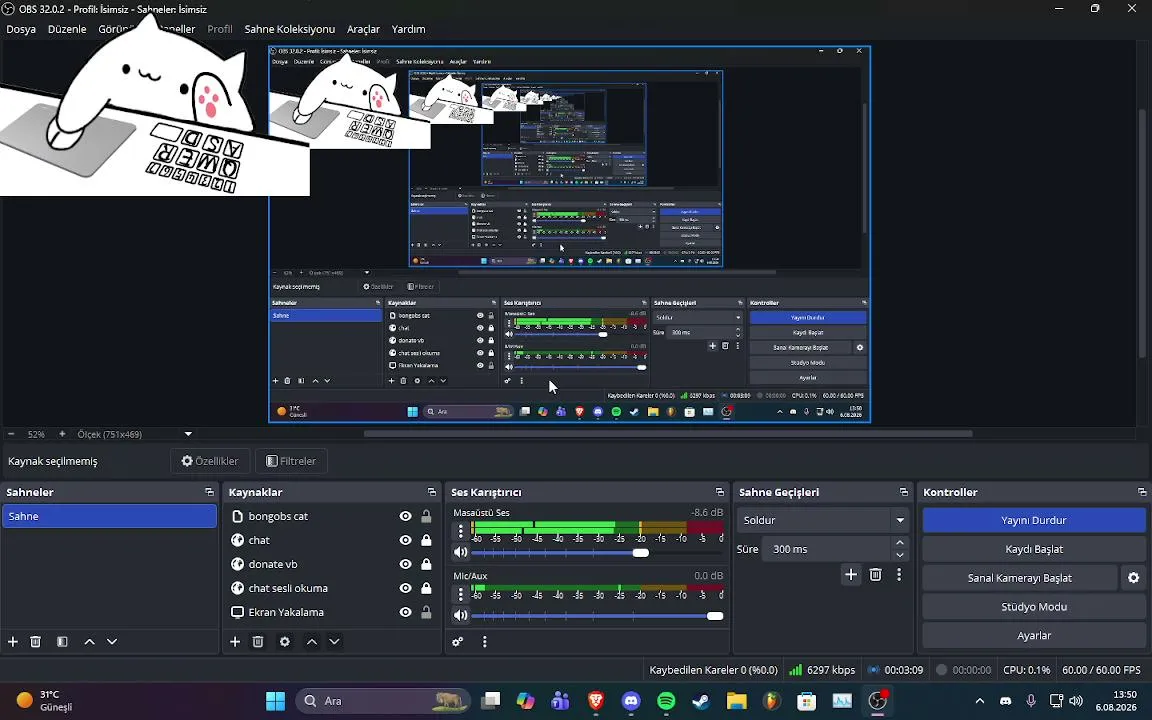Zoom out preview with minus icon
1152x720 pixels.
pos(11,434)
